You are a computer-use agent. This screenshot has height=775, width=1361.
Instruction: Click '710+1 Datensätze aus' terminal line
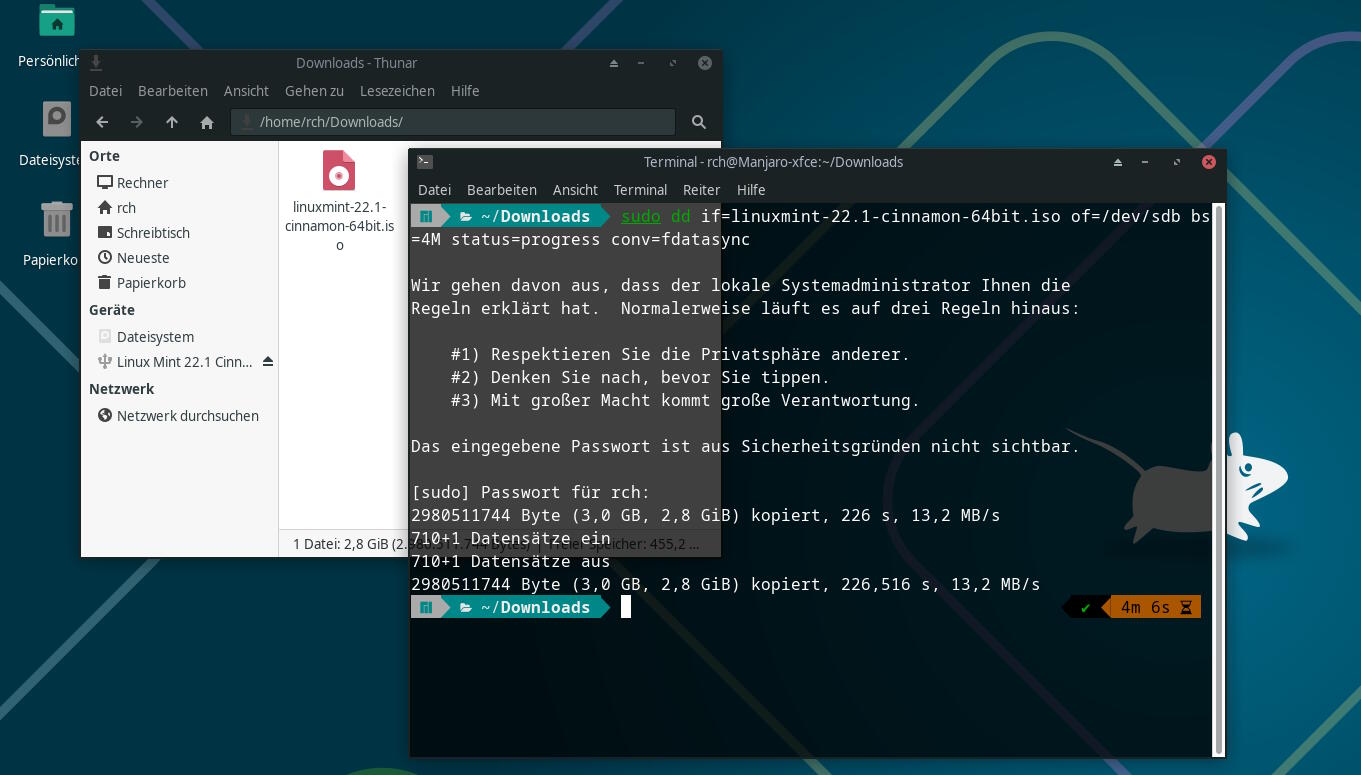point(510,561)
